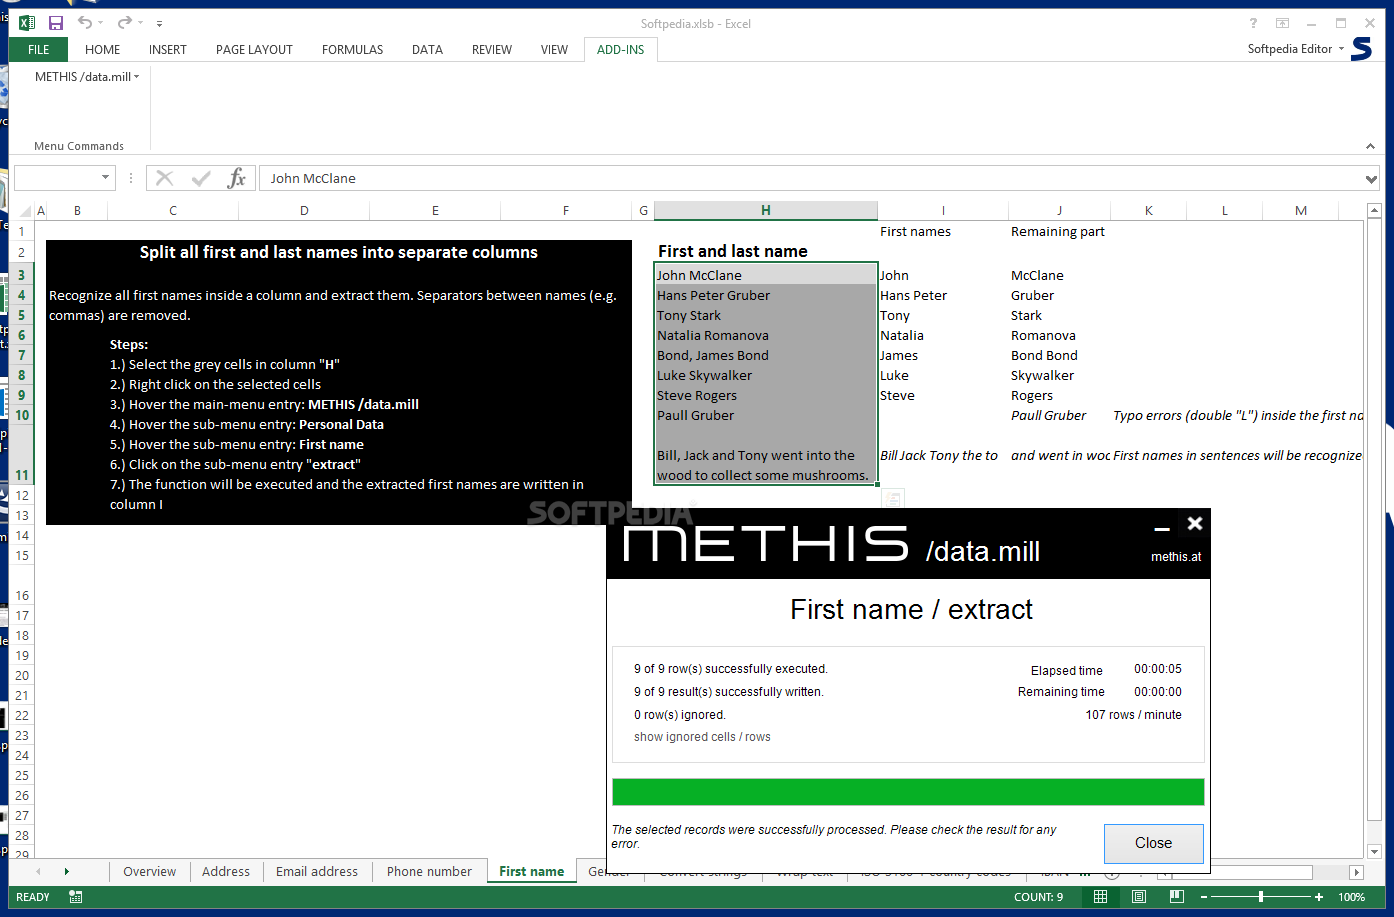Expand the Name Box dropdown
This screenshot has width=1394, height=917.
click(106, 178)
